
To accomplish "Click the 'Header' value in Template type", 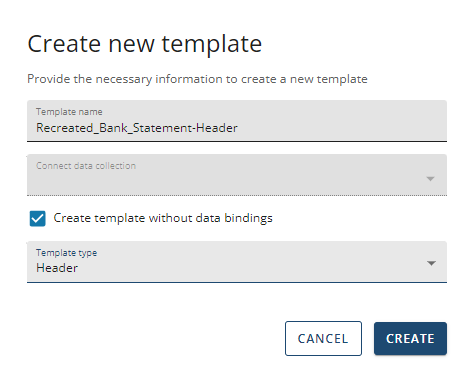I will [57, 268].
